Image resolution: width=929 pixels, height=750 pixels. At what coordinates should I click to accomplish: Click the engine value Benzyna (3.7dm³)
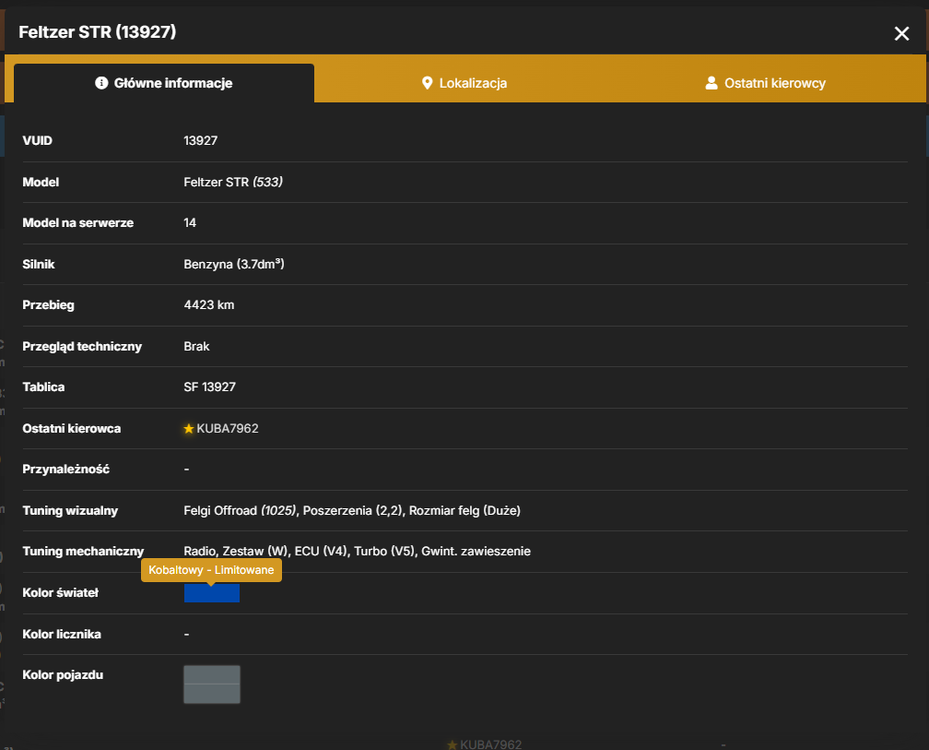(x=234, y=264)
